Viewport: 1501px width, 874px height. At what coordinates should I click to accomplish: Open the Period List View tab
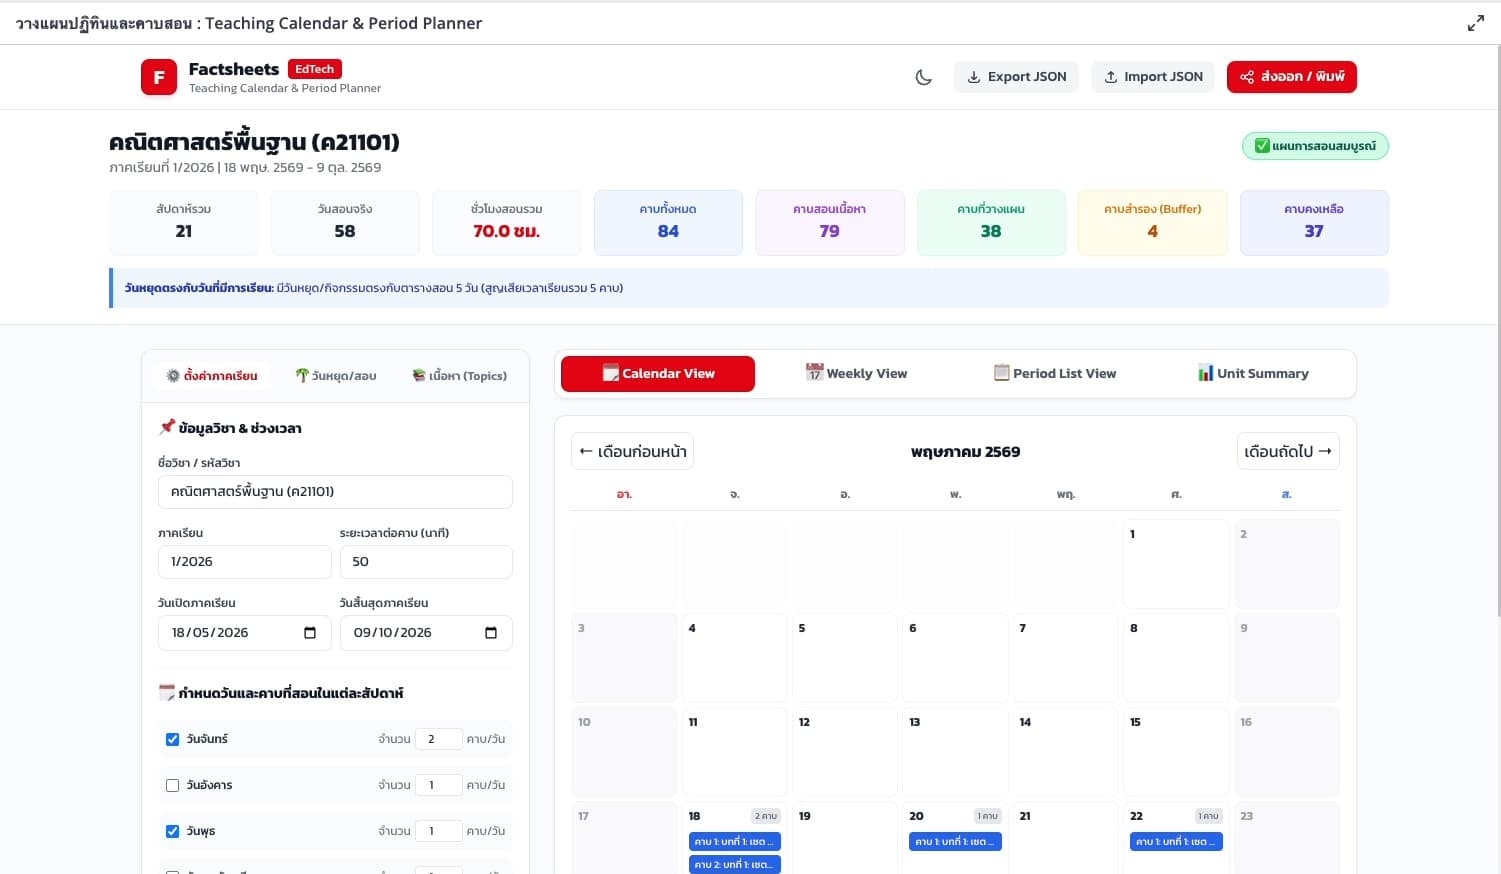pyautogui.click(x=1055, y=374)
